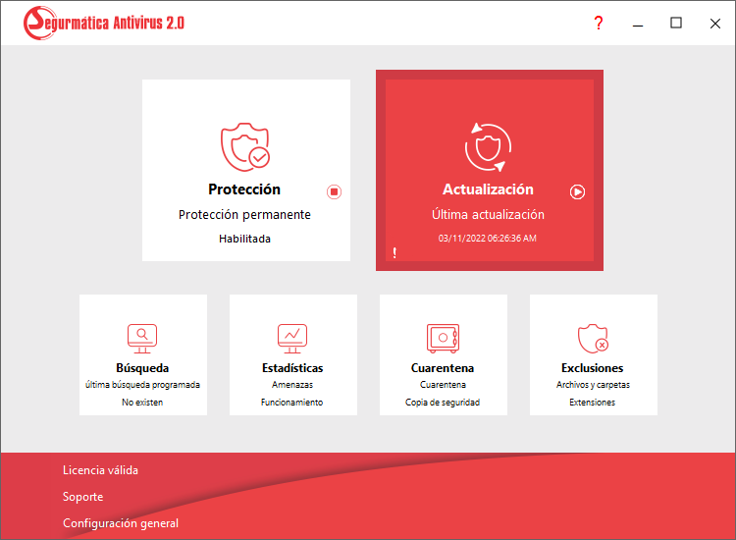Image resolution: width=736 pixels, height=540 pixels.
Task: Open Funcionamiento under Estadísticas
Action: (292, 402)
